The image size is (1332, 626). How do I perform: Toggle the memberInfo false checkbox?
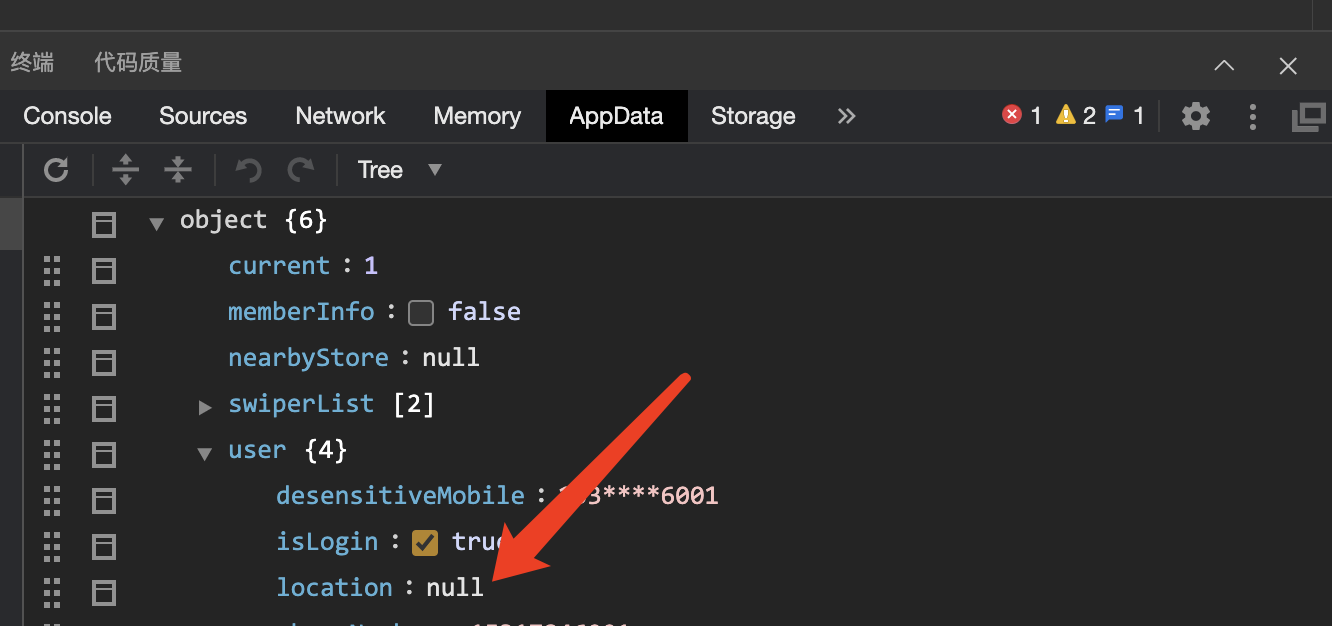pyautogui.click(x=421, y=313)
